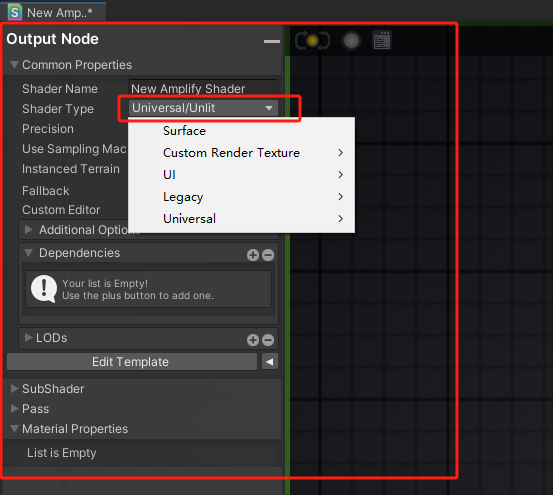Collapse the Common Properties section

tap(14, 65)
